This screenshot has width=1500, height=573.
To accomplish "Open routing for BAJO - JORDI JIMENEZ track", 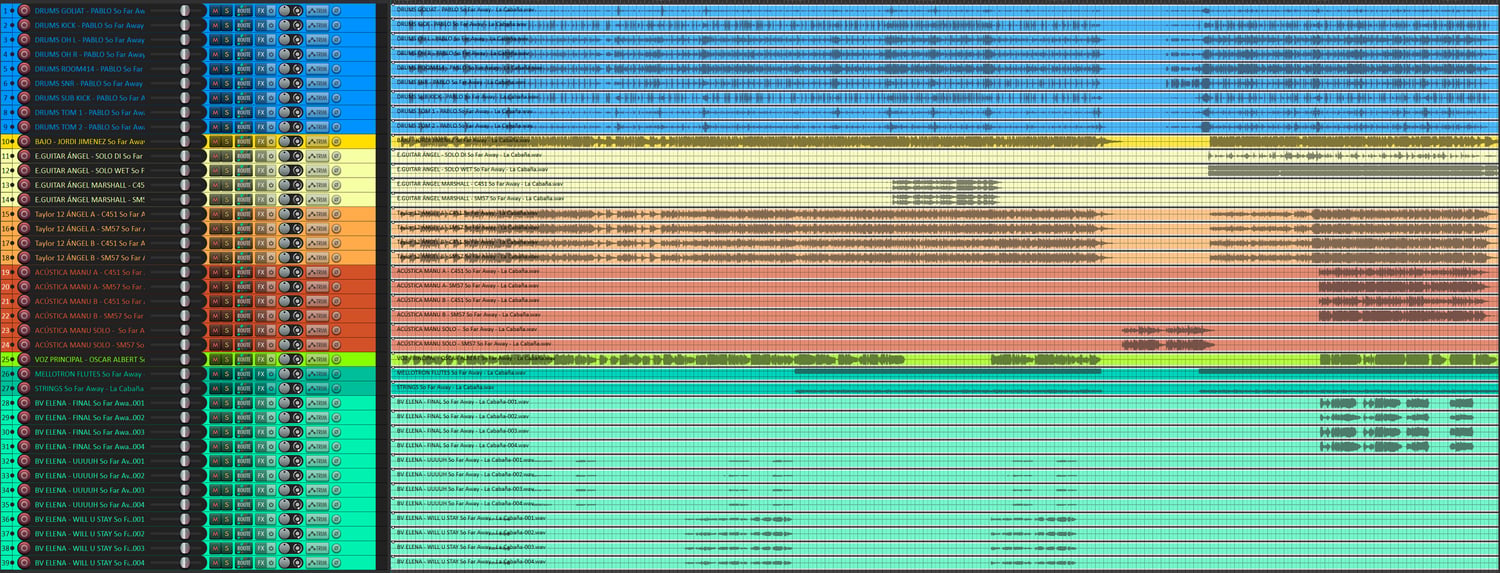I will tap(244, 141).
